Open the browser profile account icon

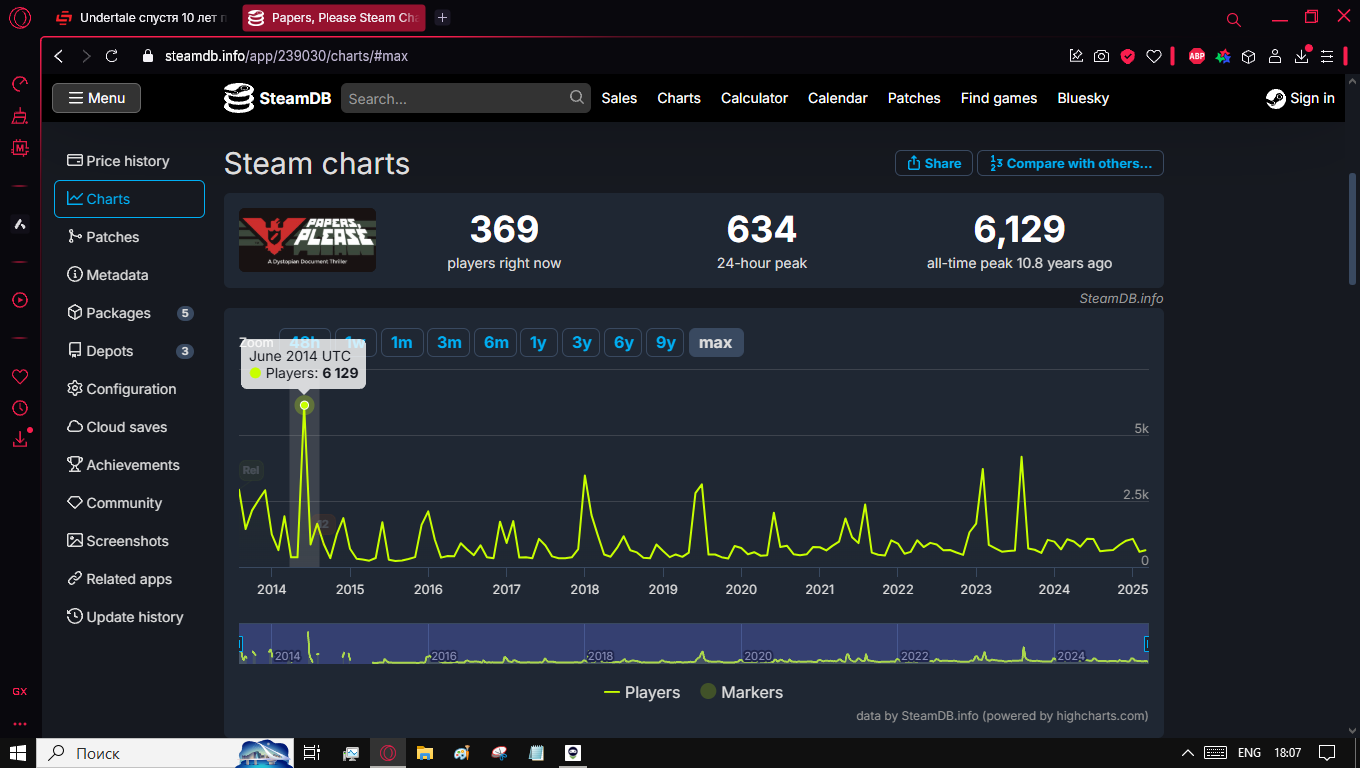(1275, 56)
